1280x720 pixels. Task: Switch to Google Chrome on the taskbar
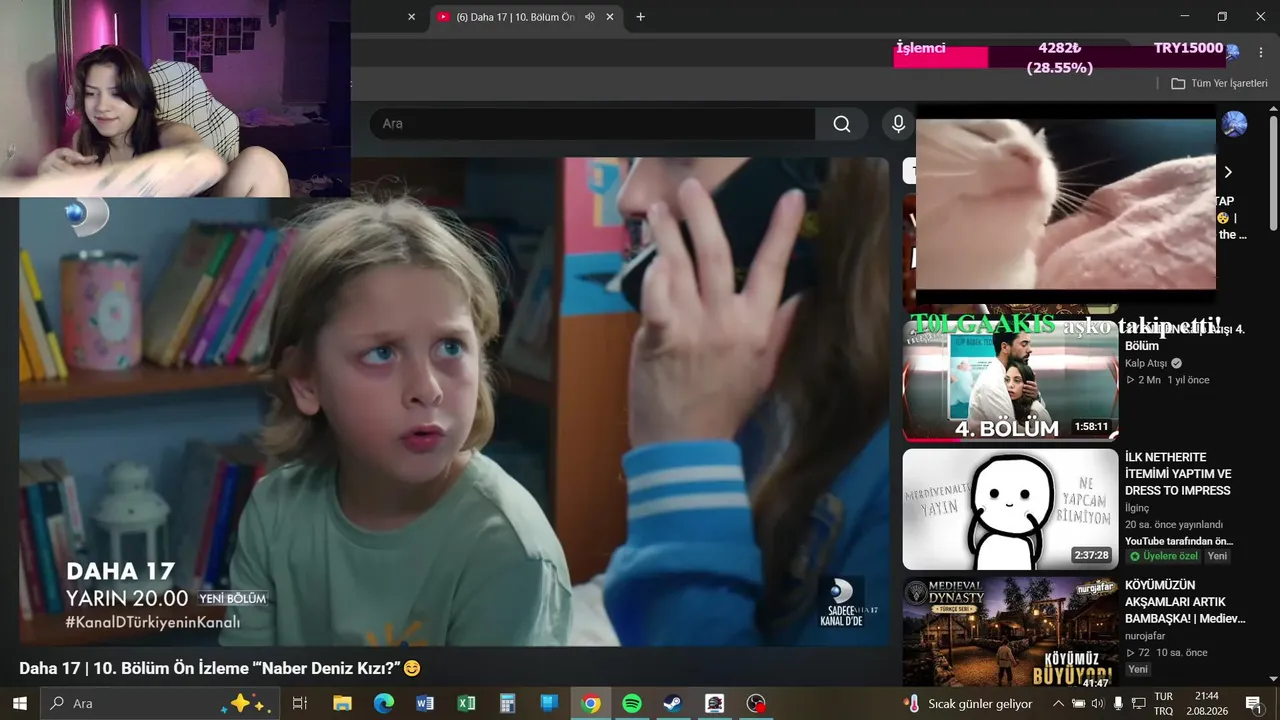pyautogui.click(x=590, y=703)
